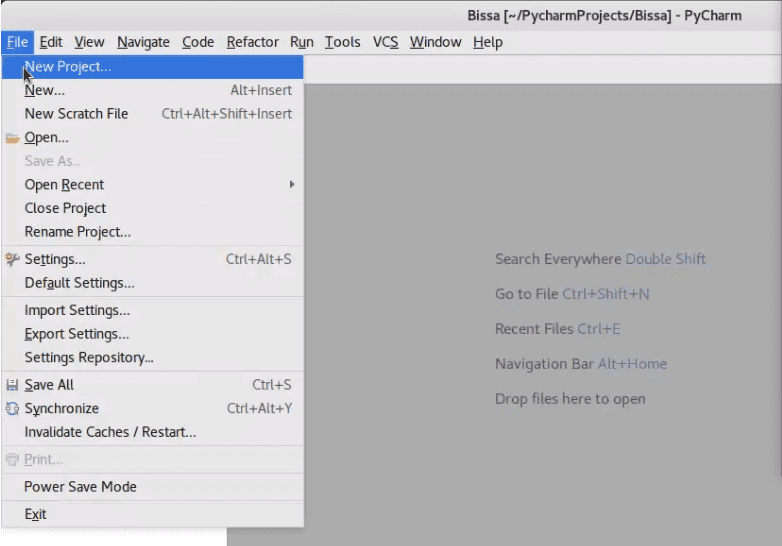Open the Help menu
The image size is (782, 546).
point(488,42)
